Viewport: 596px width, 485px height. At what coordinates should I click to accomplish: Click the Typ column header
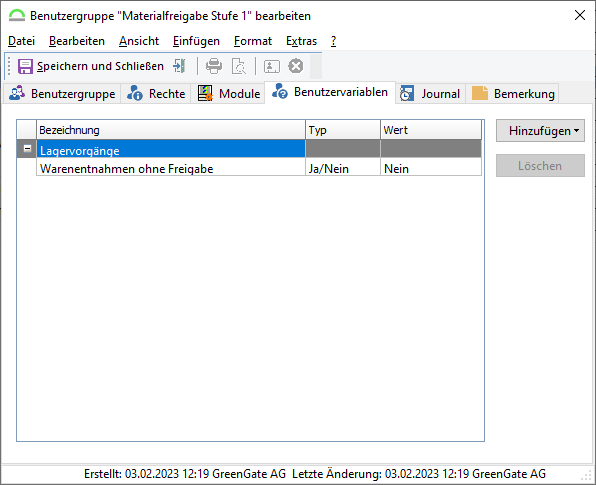[342, 130]
